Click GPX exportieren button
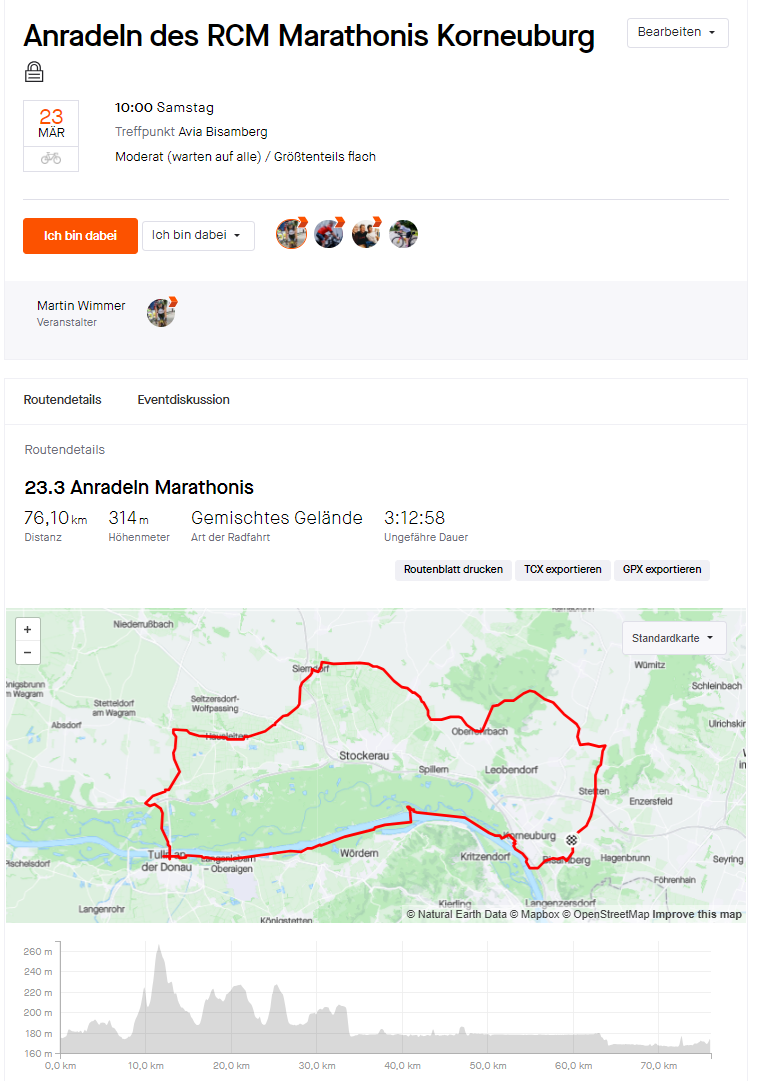 (x=662, y=569)
